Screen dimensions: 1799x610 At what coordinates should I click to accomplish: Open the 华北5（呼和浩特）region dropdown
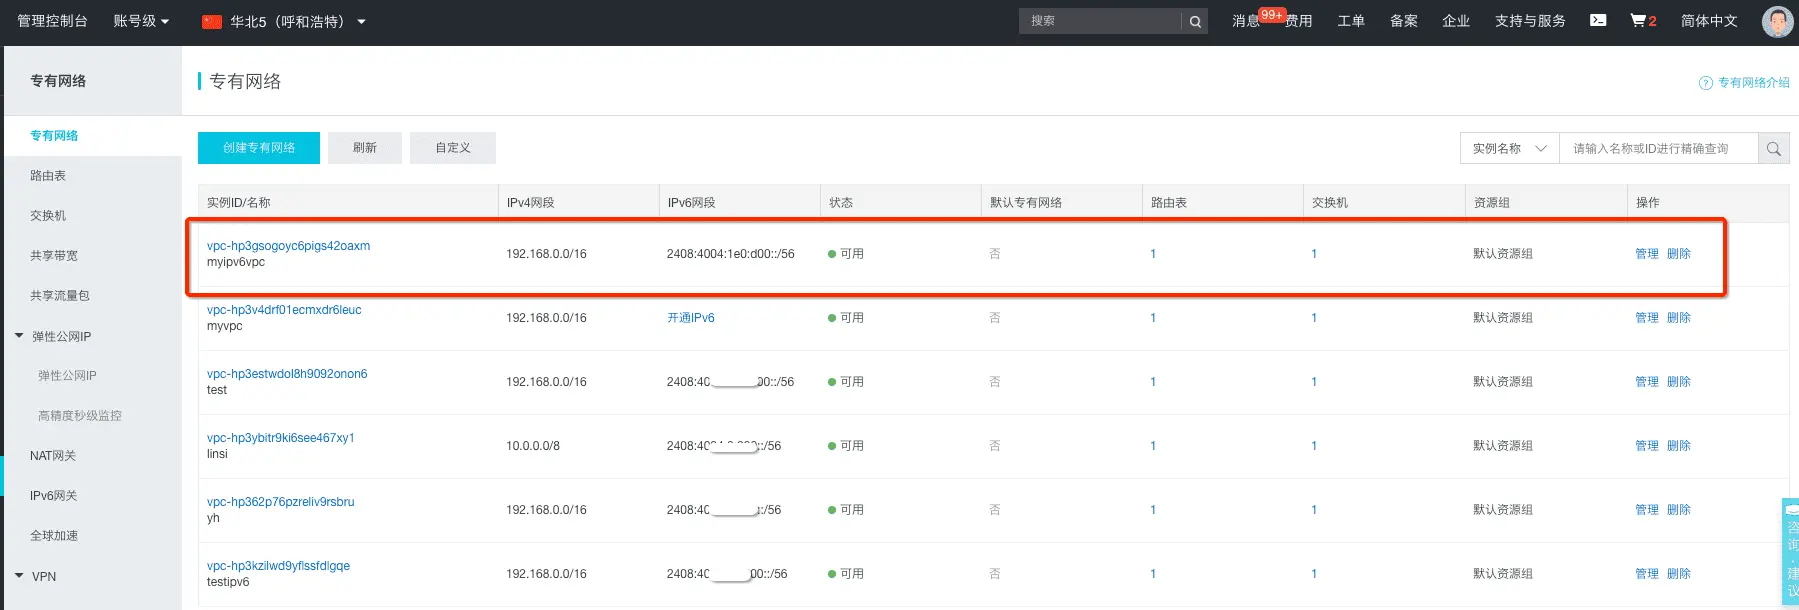(x=298, y=21)
